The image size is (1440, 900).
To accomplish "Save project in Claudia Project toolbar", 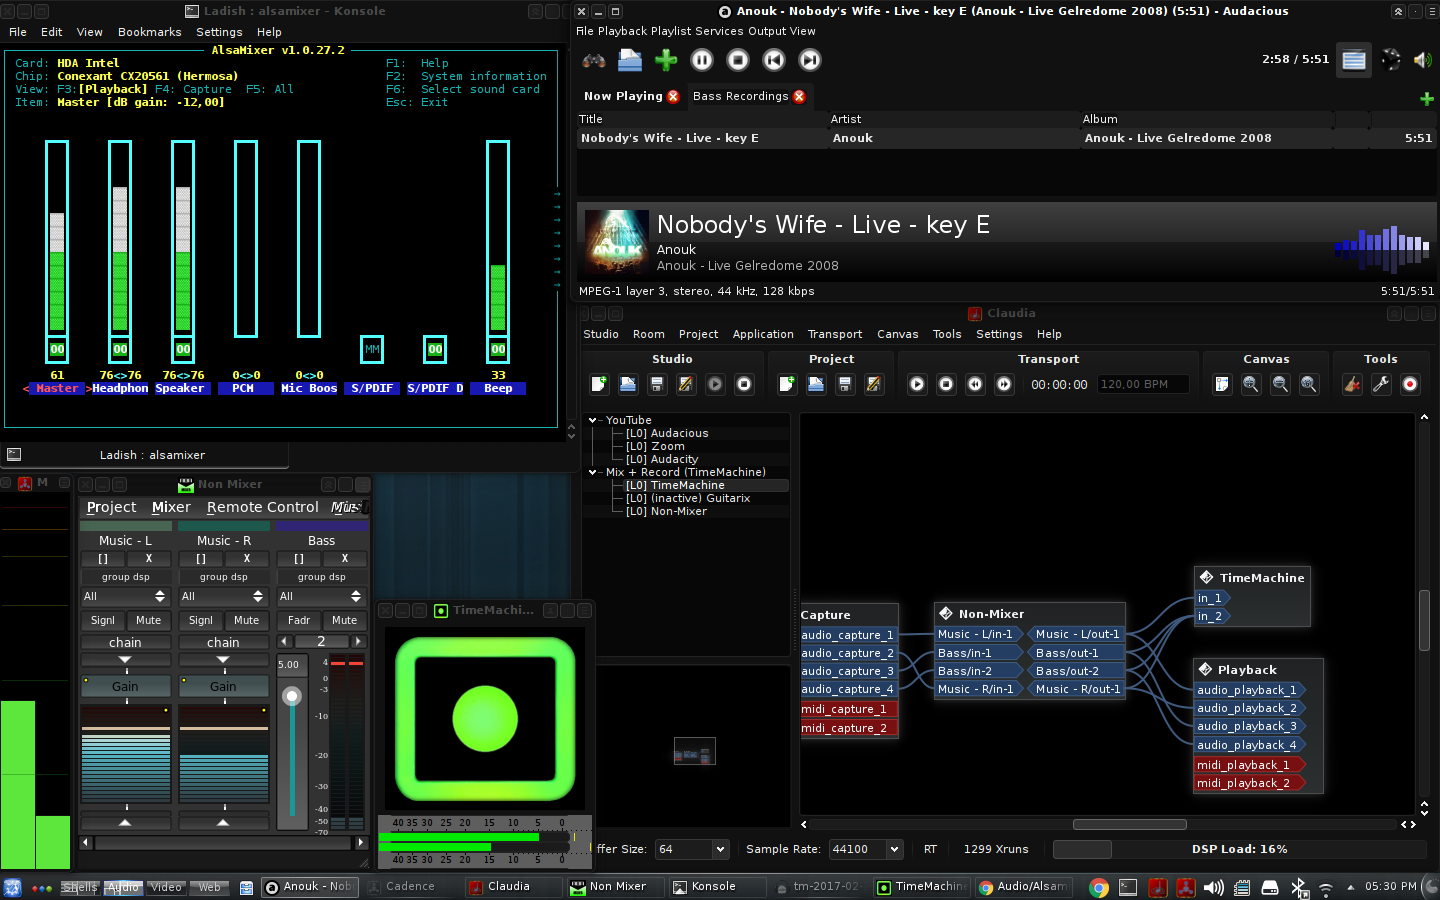I will tap(845, 384).
